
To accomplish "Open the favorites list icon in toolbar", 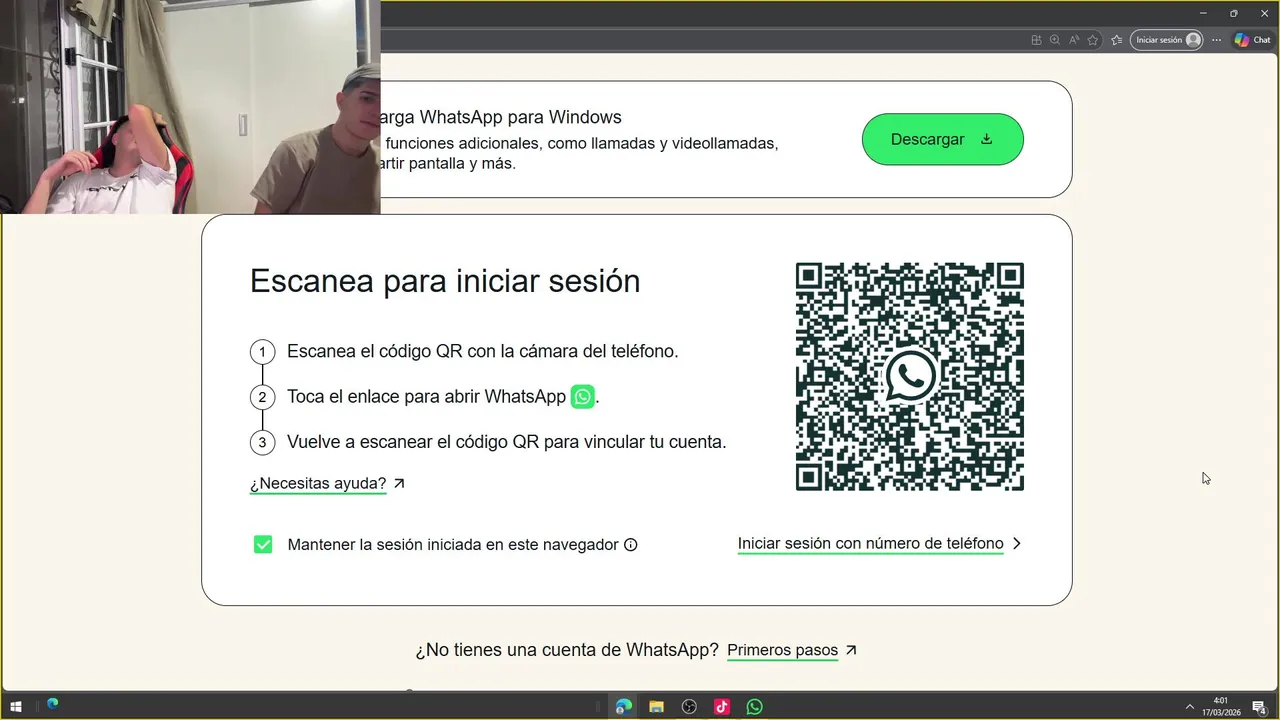I will click(1116, 40).
